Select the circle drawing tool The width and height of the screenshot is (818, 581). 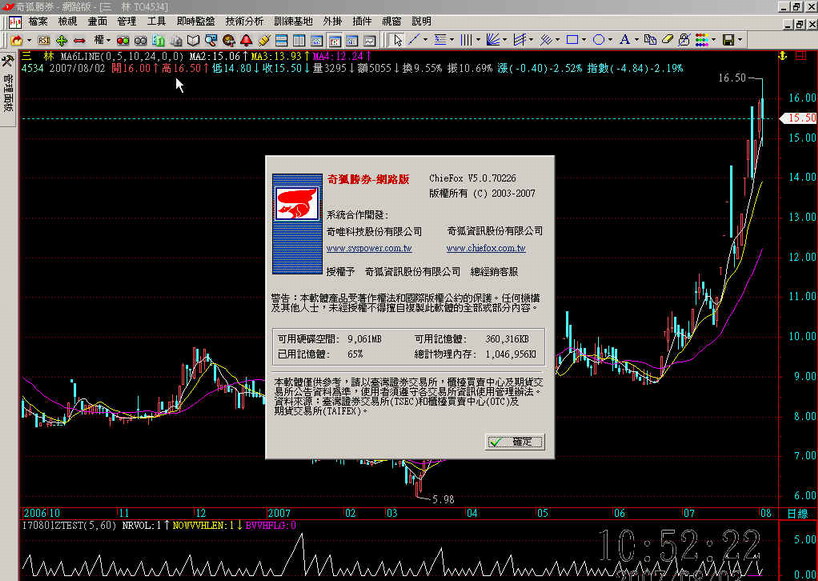[x=598, y=40]
